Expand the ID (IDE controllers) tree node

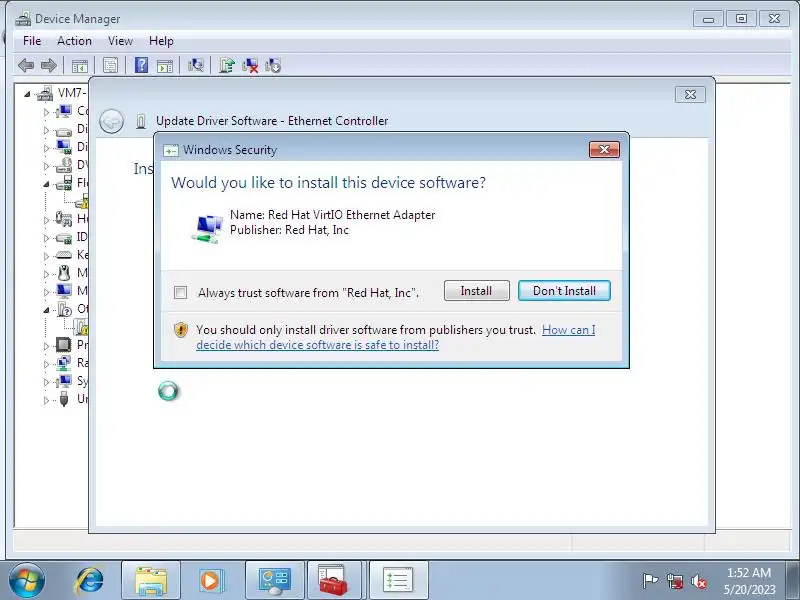pos(46,238)
